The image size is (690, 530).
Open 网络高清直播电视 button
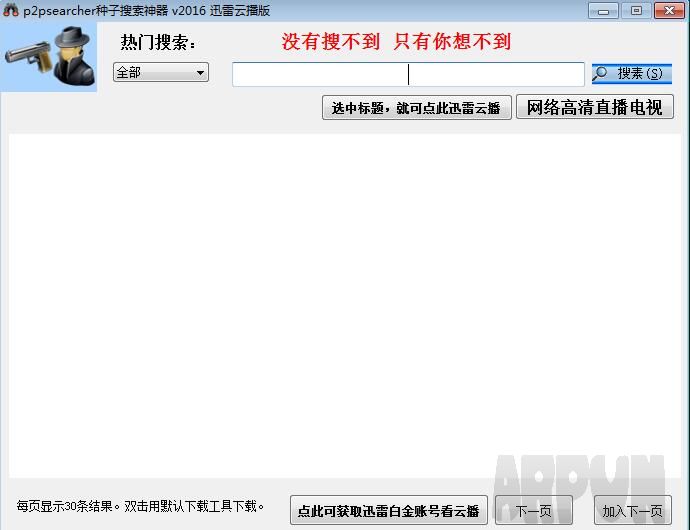tap(595, 107)
